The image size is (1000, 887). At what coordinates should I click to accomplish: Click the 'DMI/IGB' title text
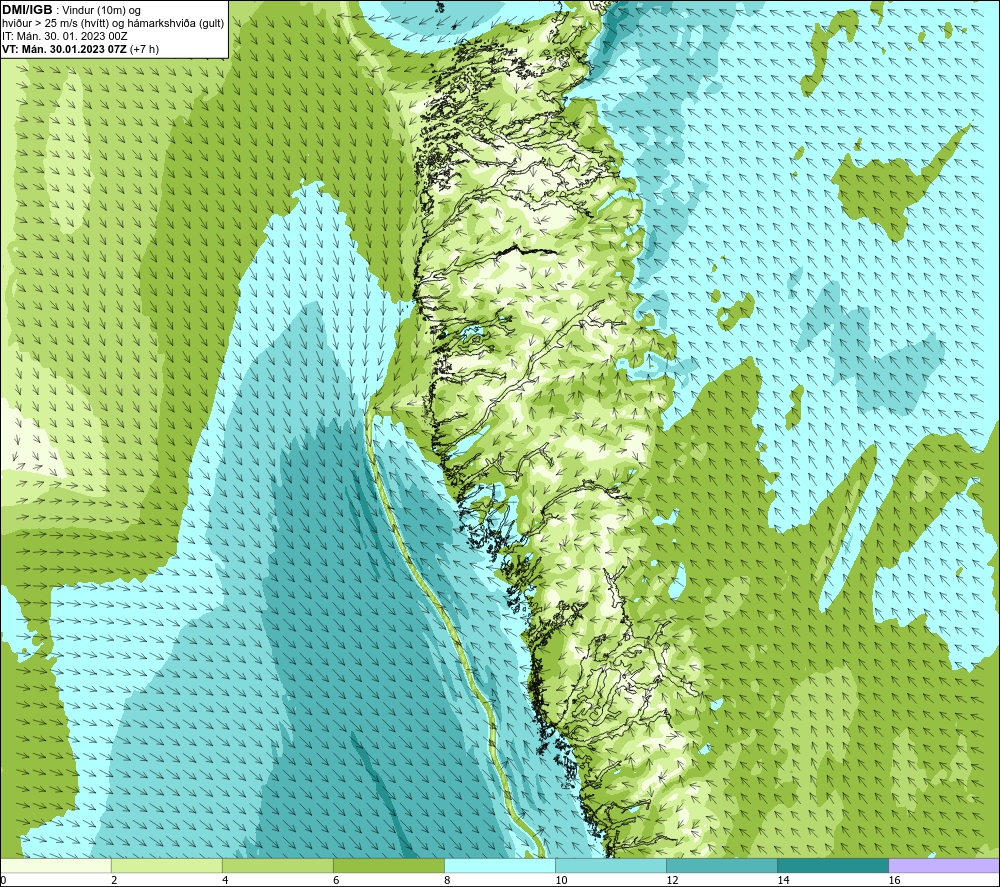pyautogui.click(x=27, y=10)
